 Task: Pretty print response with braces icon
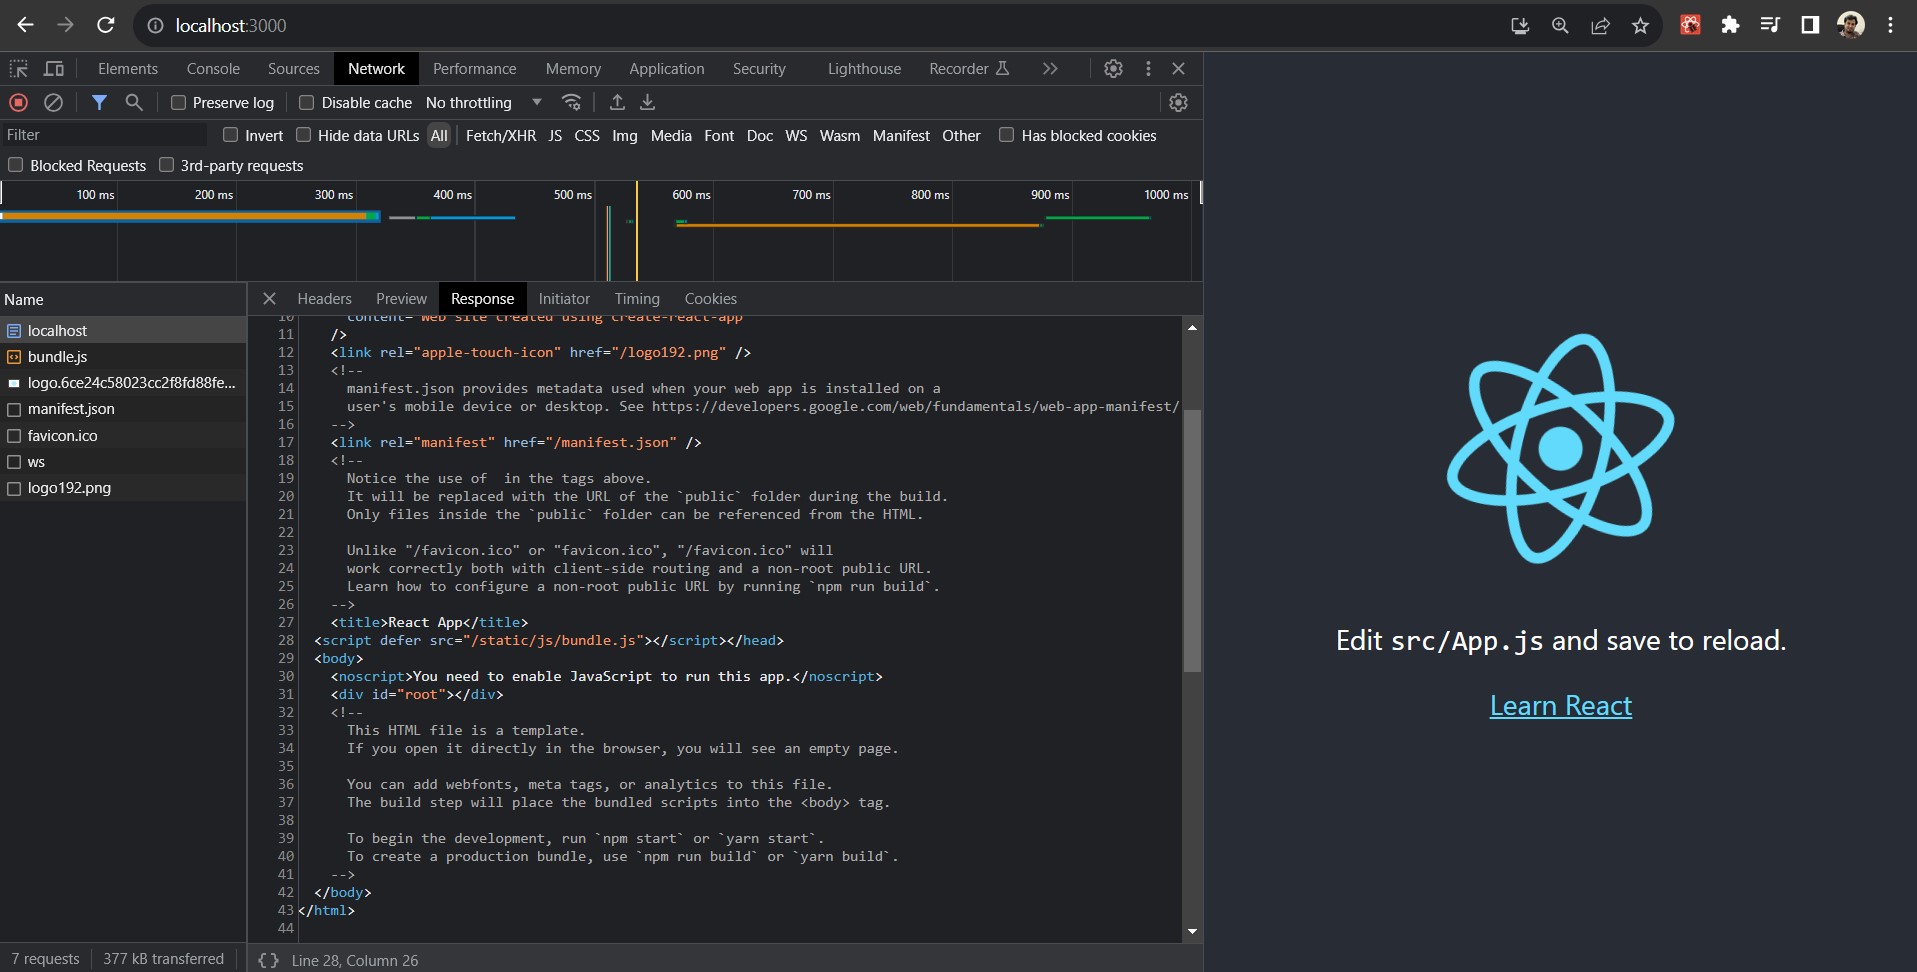[x=268, y=960]
